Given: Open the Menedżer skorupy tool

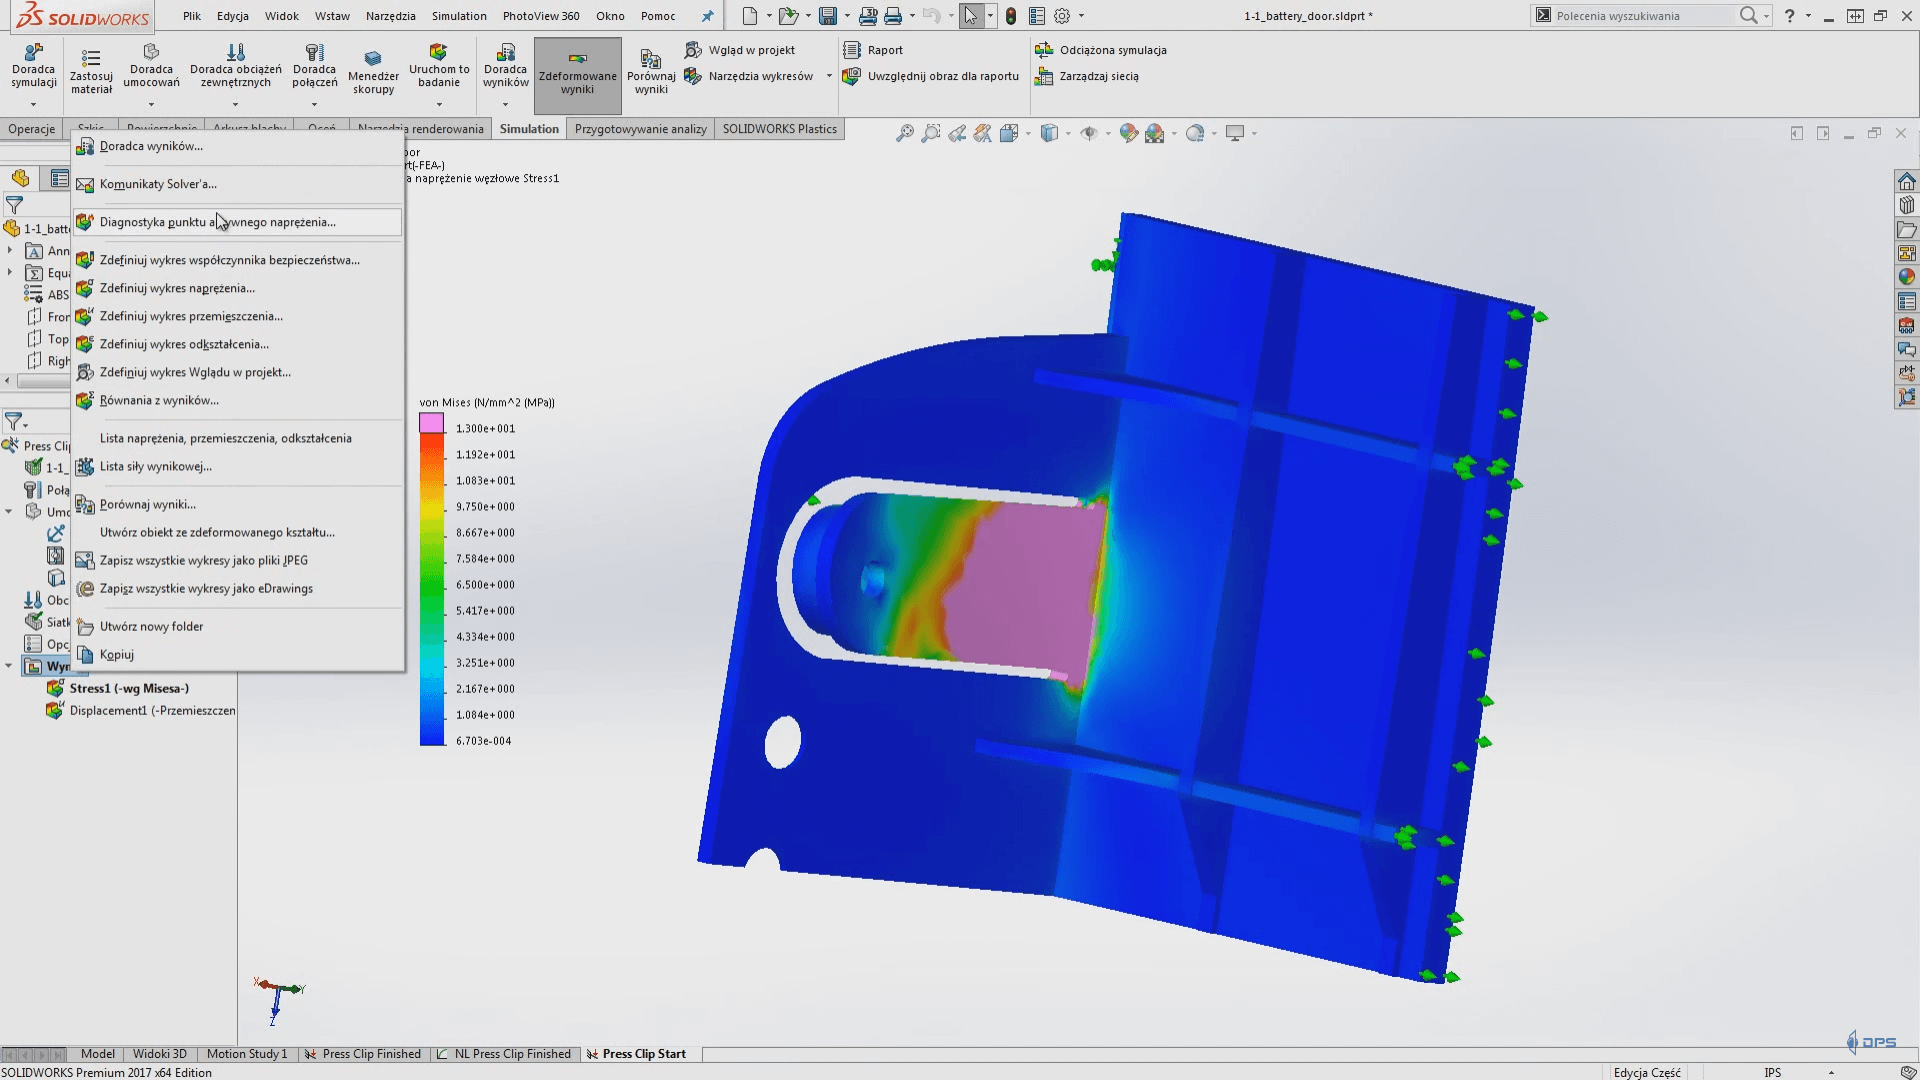Looking at the screenshot, I should point(373,59).
